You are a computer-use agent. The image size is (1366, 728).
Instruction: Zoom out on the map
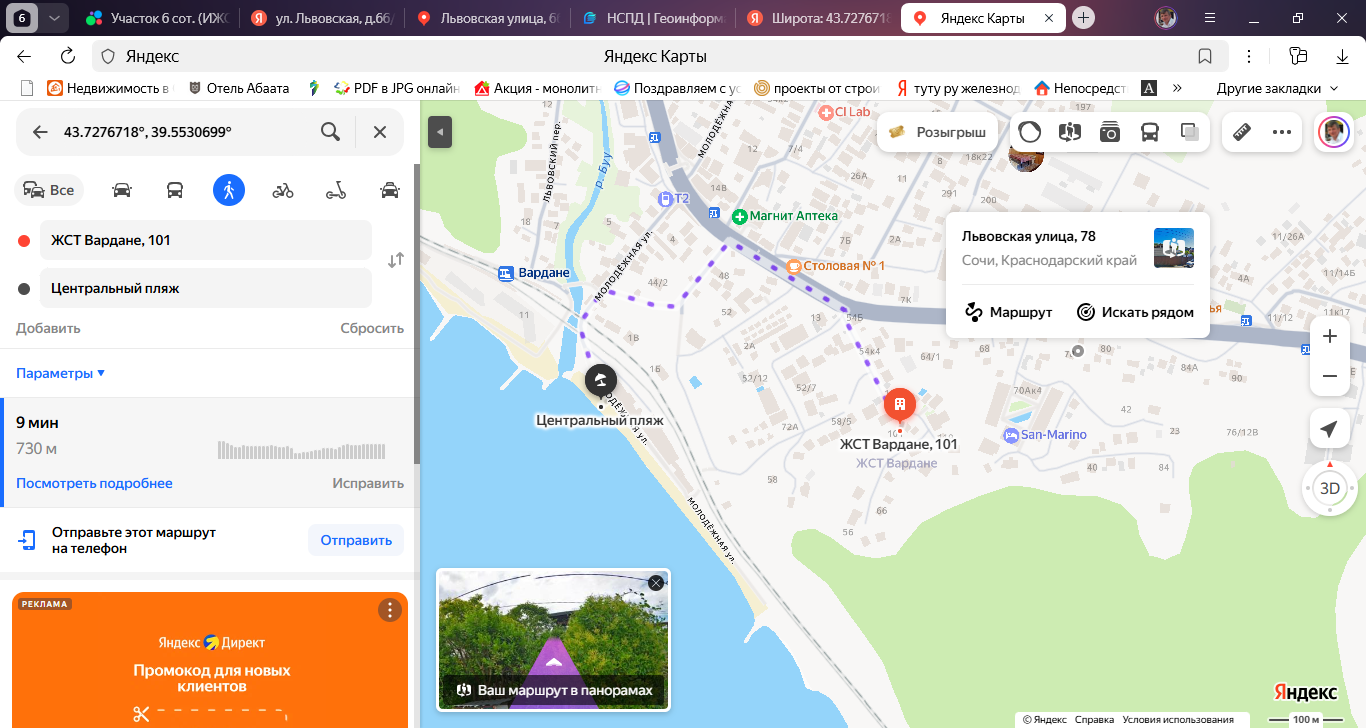[1330, 376]
